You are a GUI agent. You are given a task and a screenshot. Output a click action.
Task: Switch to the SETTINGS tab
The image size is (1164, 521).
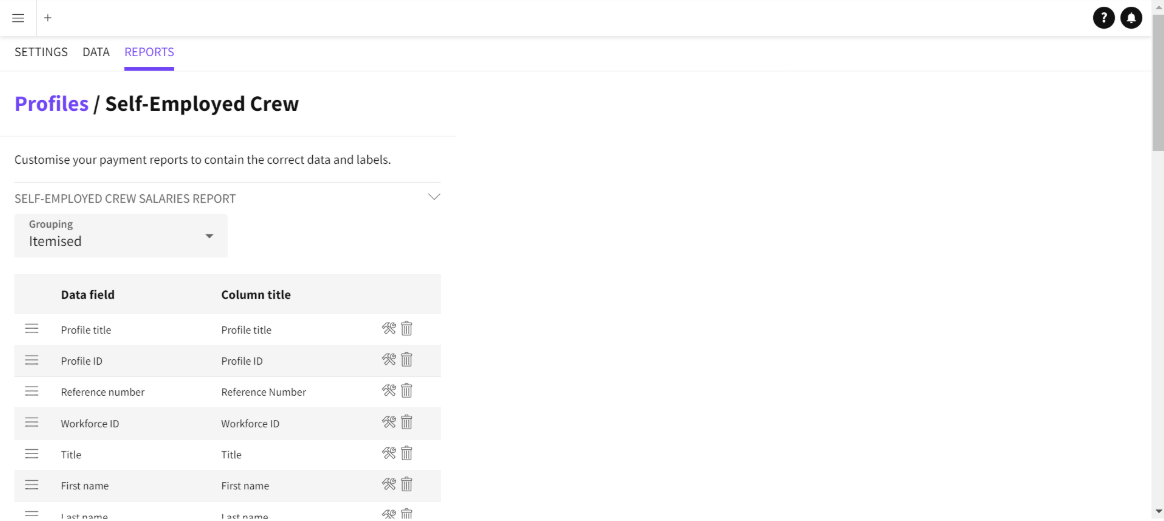pyautogui.click(x=41, y=52)
